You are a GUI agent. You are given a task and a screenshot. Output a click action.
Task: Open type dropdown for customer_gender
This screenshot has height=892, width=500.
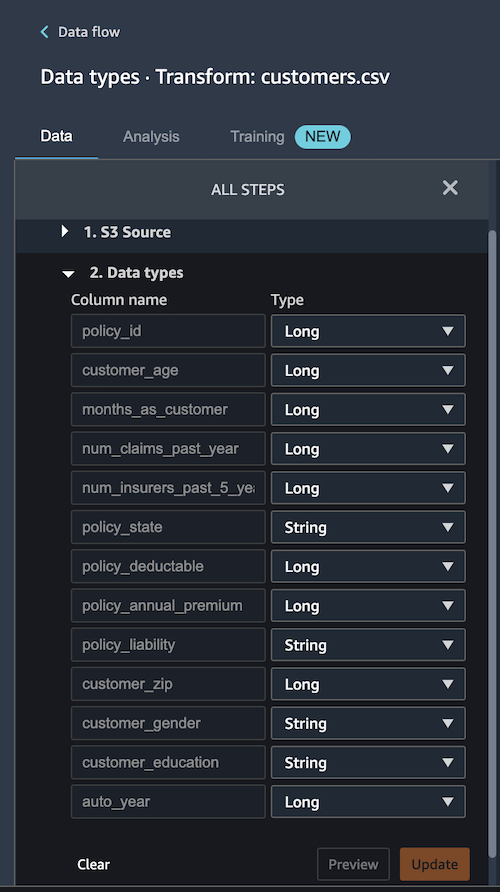coord(368,724)
